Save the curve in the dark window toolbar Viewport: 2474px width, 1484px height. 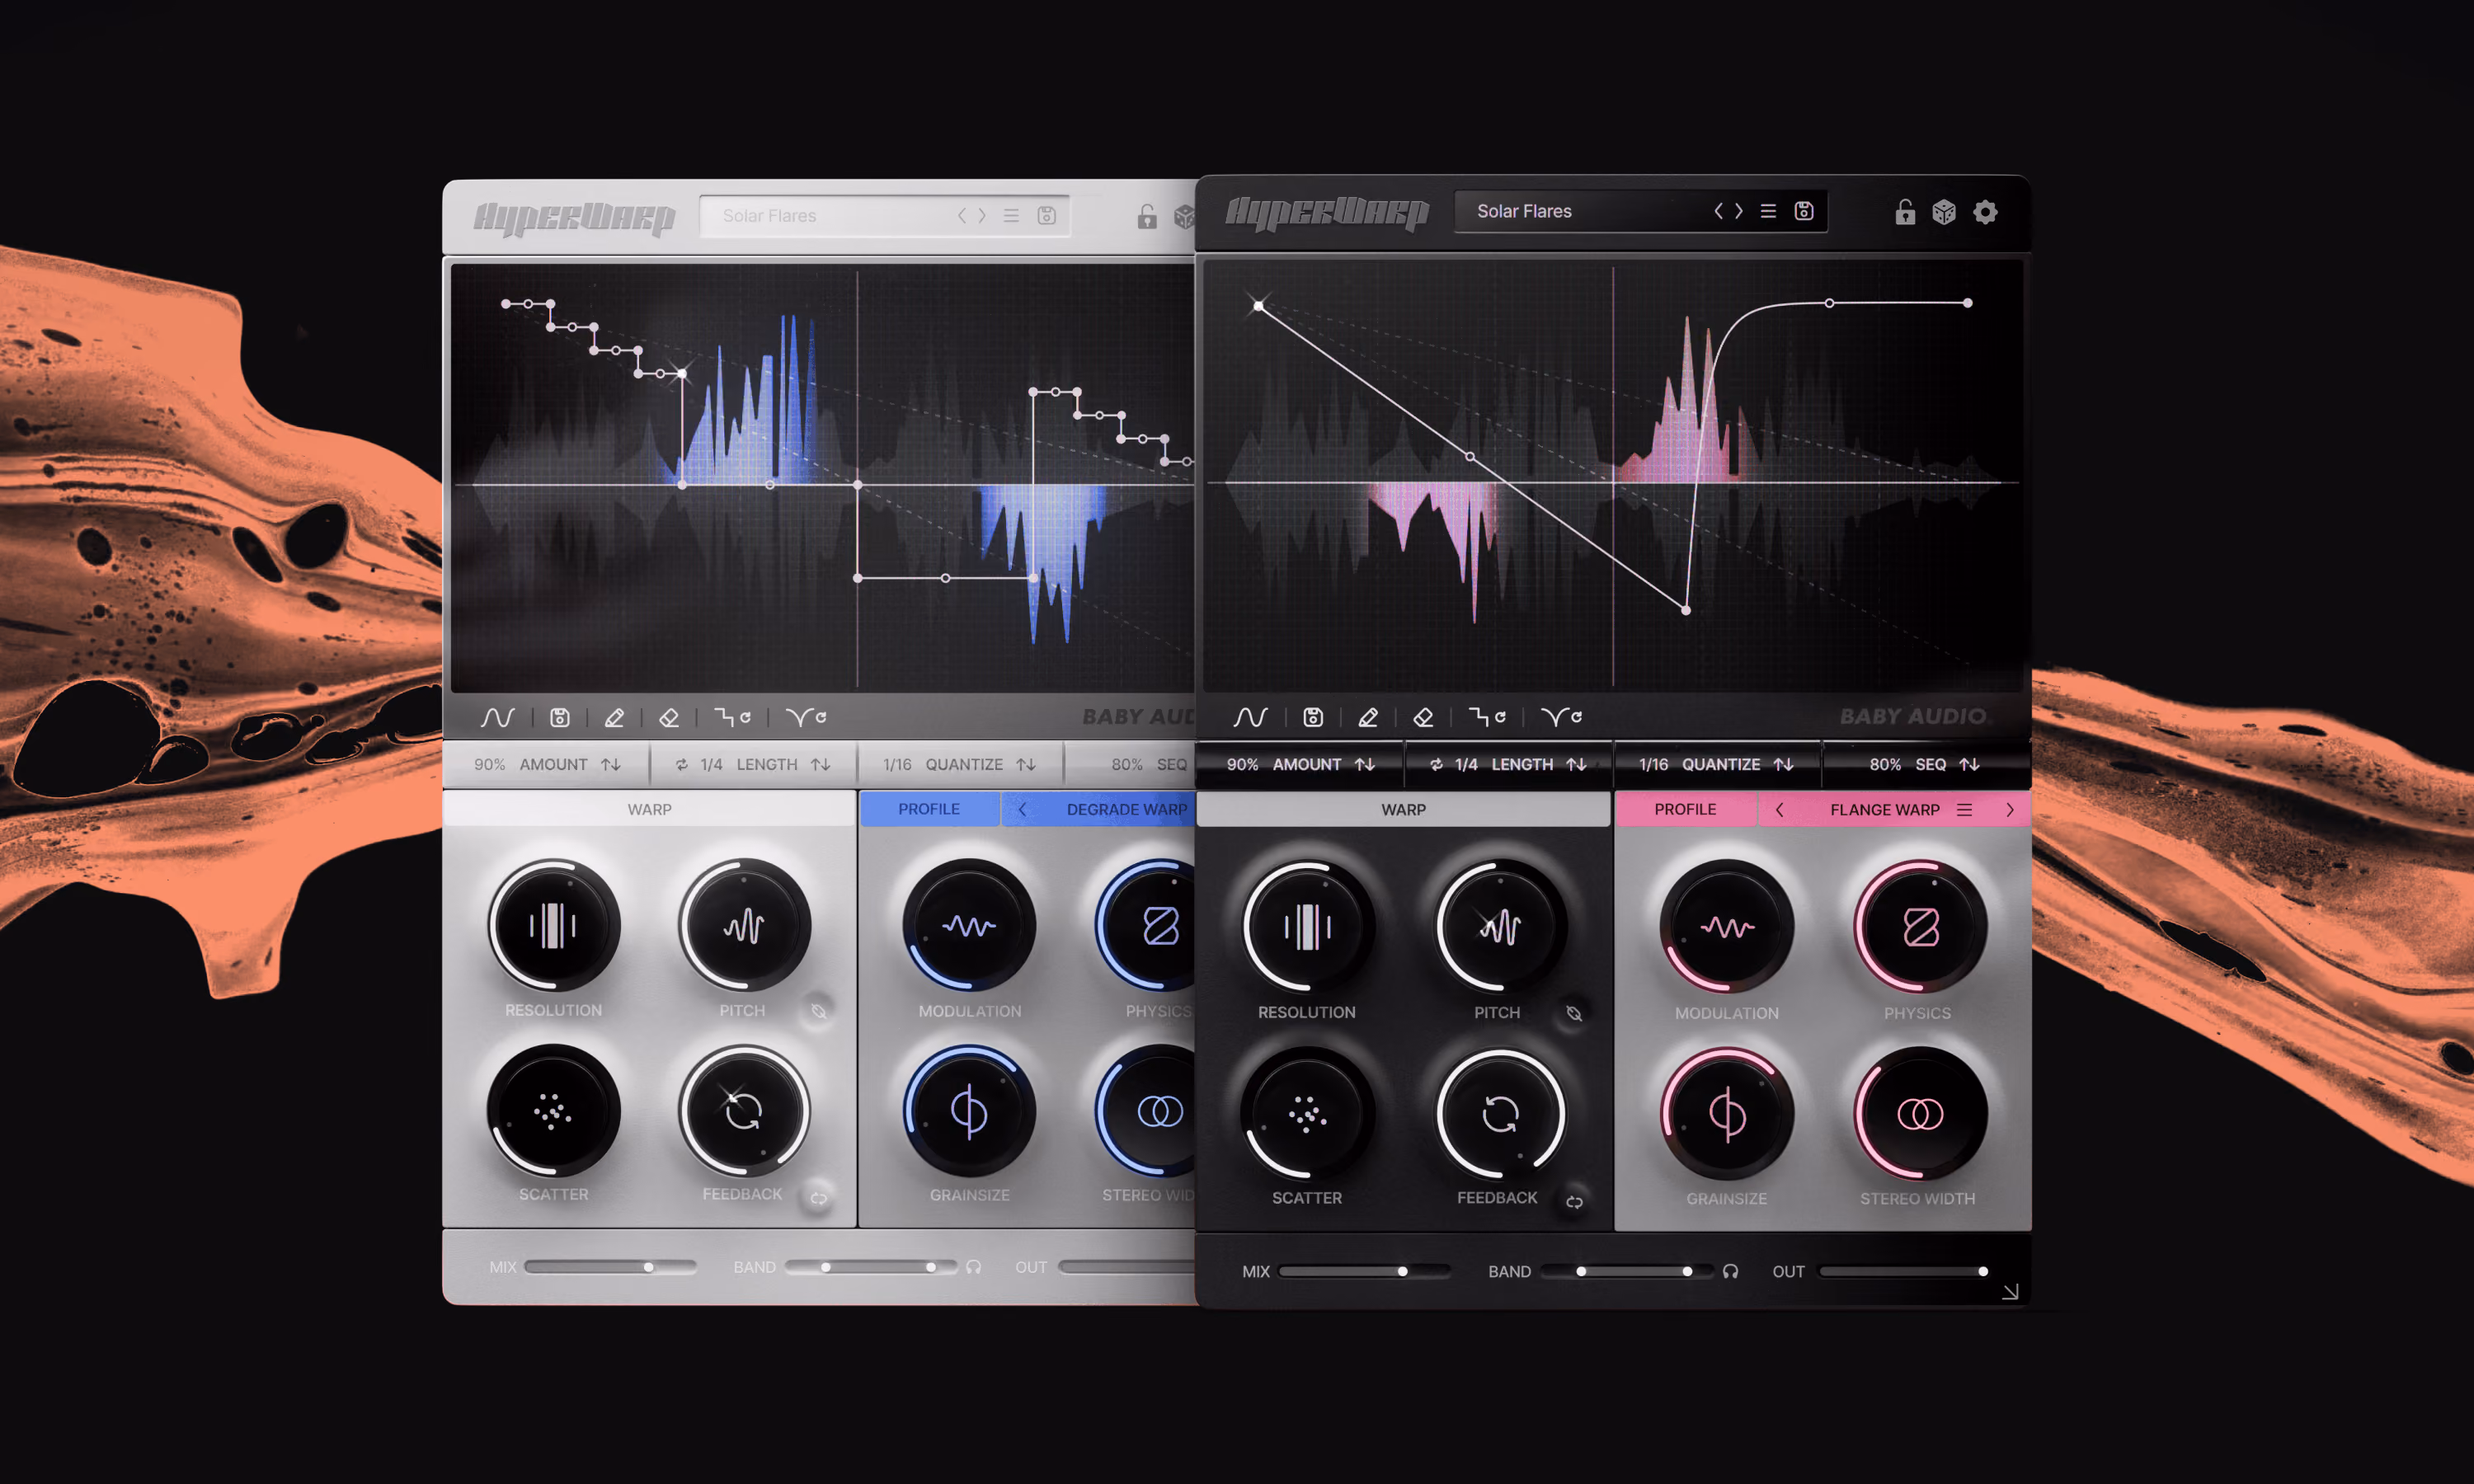[x=1313, y=717]
